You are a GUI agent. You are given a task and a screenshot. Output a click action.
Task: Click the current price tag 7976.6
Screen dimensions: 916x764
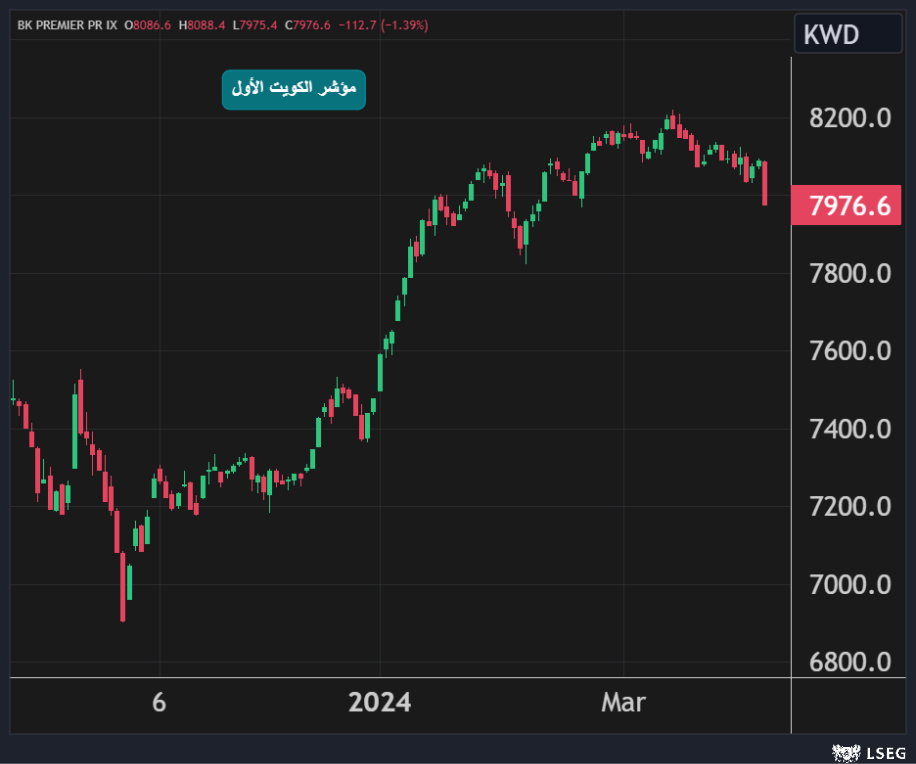click(849, 205)
